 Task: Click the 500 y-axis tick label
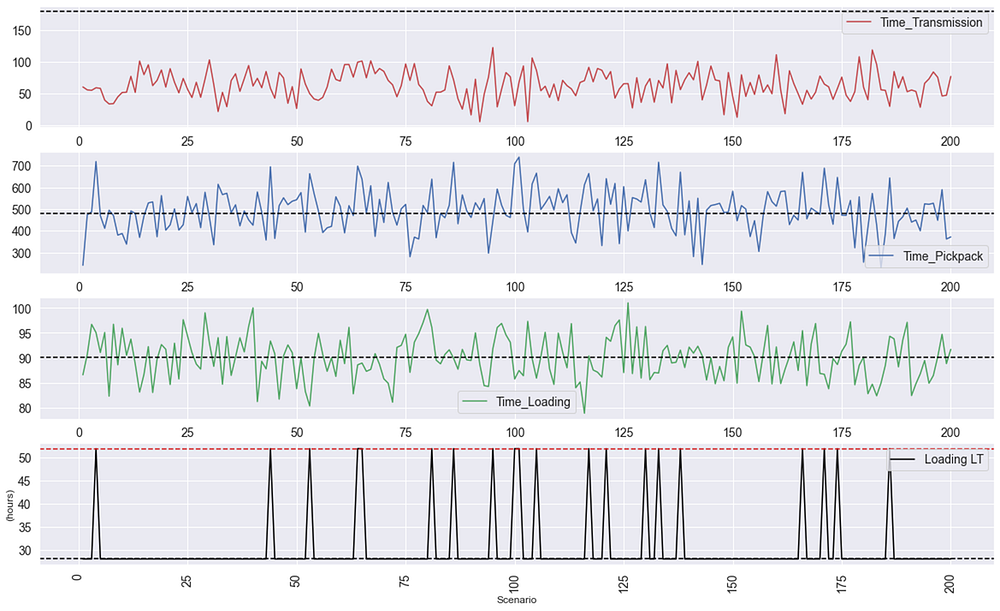(22, 210)
